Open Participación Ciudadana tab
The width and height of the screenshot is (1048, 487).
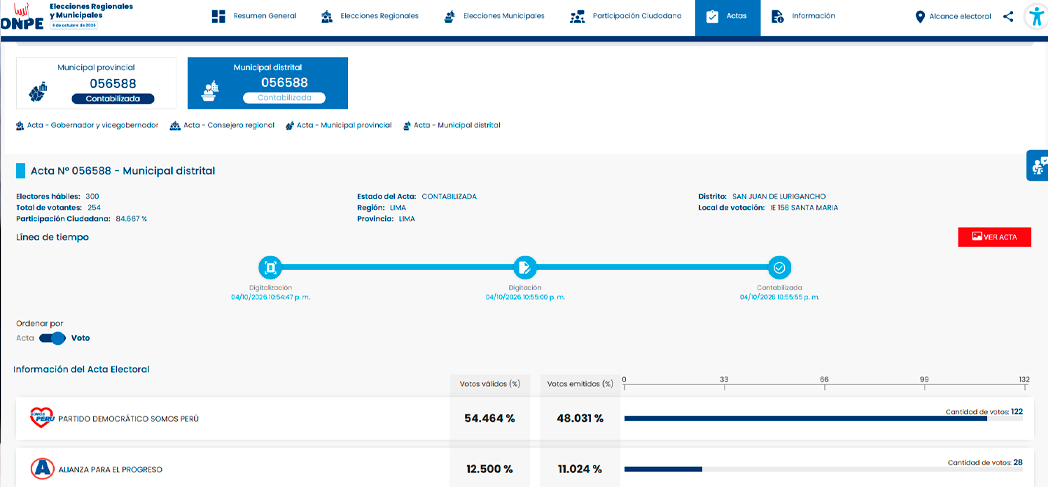click(626, 16)
